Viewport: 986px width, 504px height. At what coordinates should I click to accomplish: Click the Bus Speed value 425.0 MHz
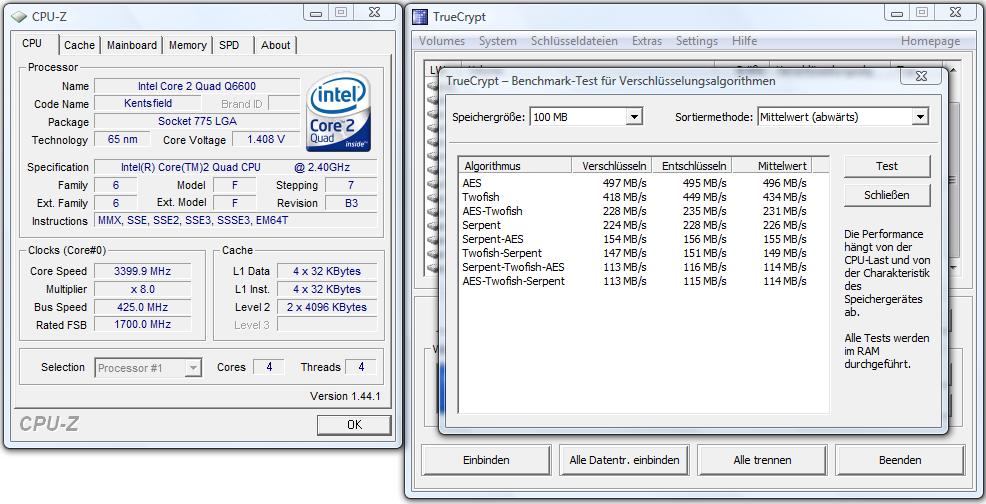tap(143, 307)
